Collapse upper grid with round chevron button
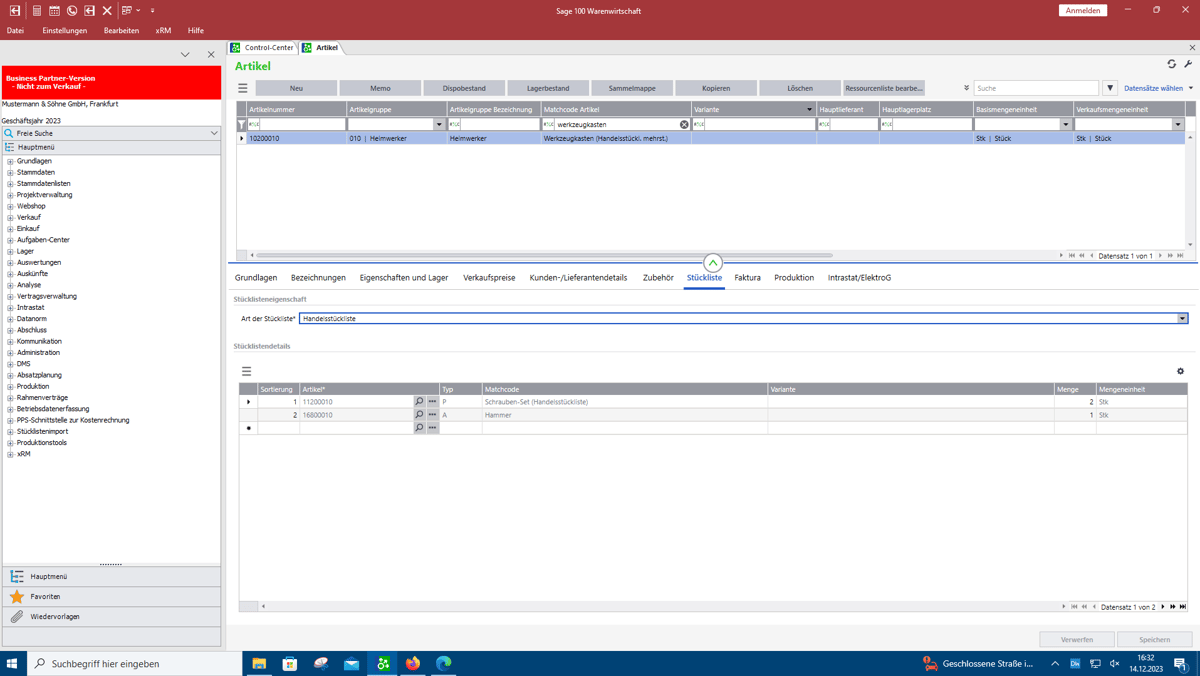 point(713,263)
